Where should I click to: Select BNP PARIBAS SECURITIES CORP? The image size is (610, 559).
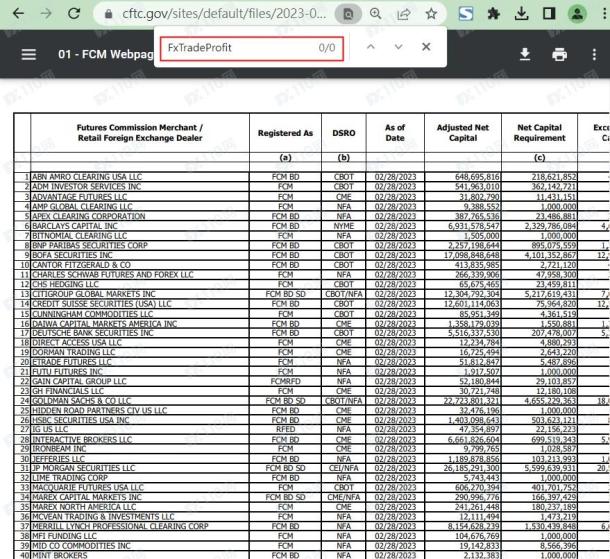point(90,245)
